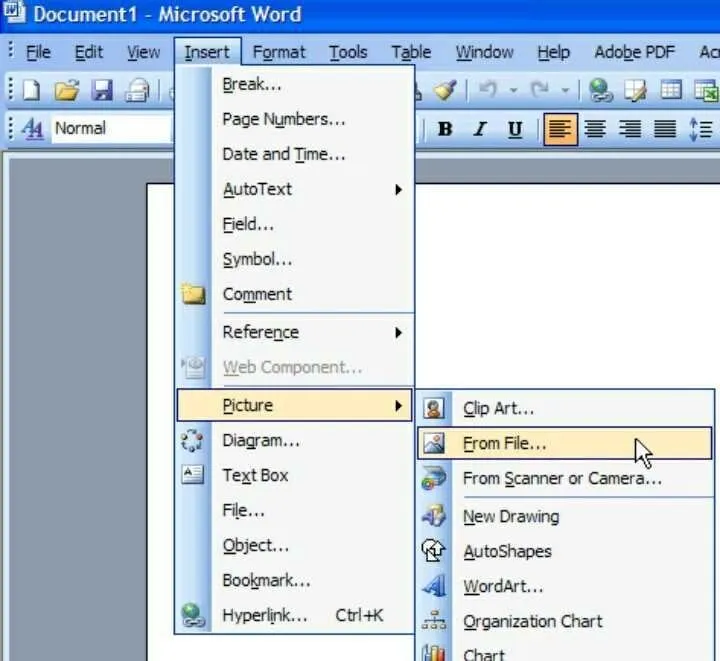Click the Open folder toolbar icon
Viewport: 720px width, 661px height.
[x=67, y=90]
